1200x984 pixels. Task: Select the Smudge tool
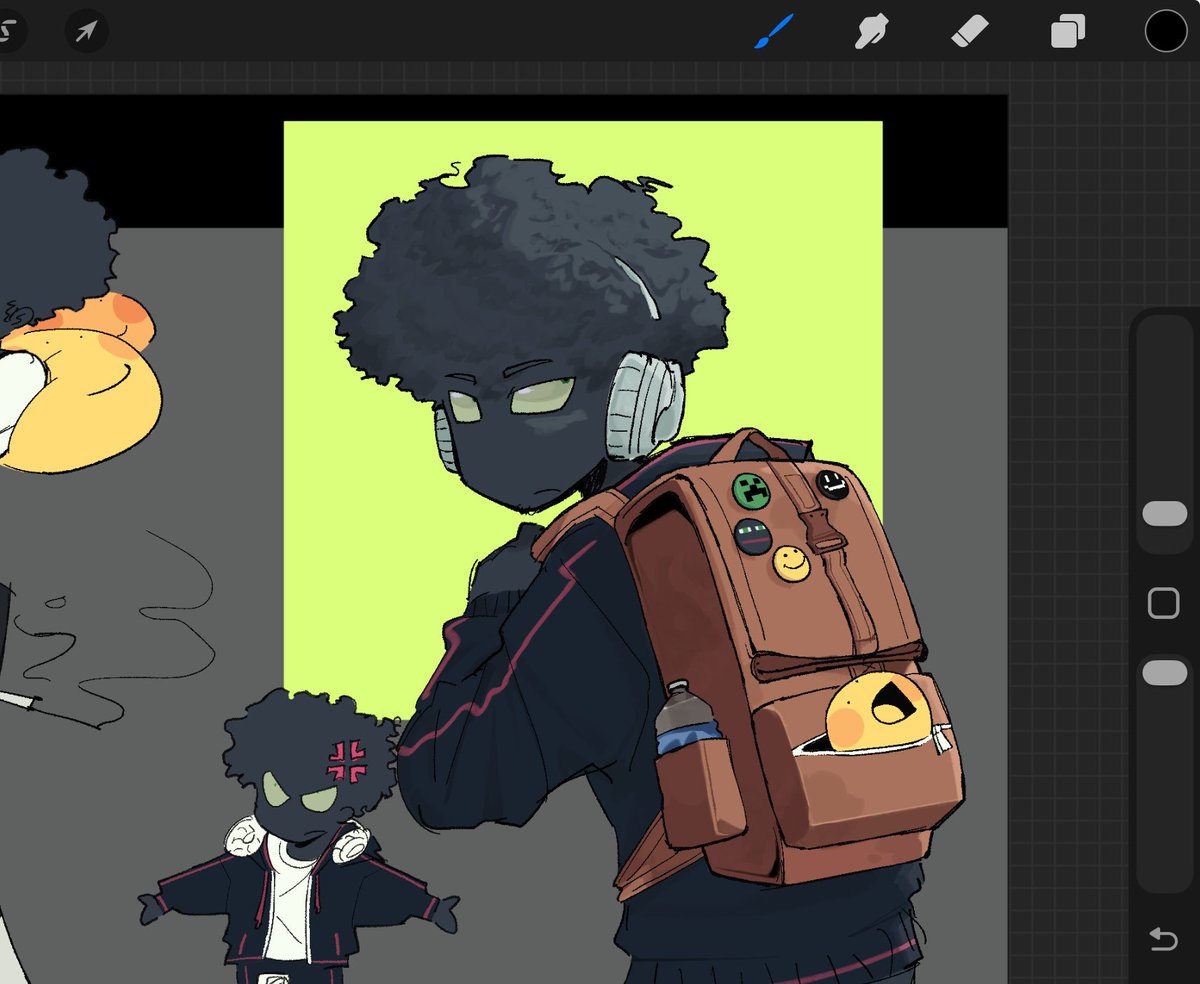pos(871,31)
